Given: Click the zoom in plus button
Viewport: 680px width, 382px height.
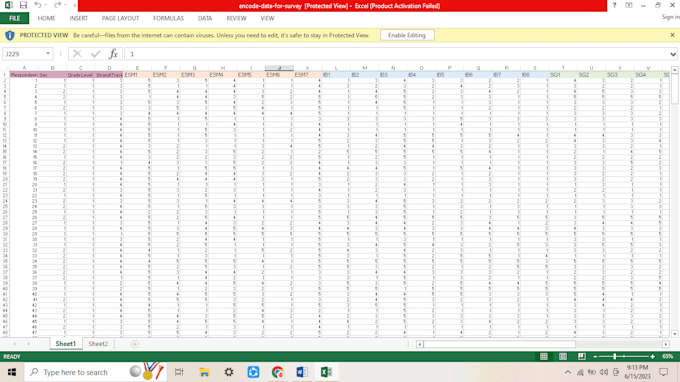Looking at the screenshot, I should pos(653,356).
